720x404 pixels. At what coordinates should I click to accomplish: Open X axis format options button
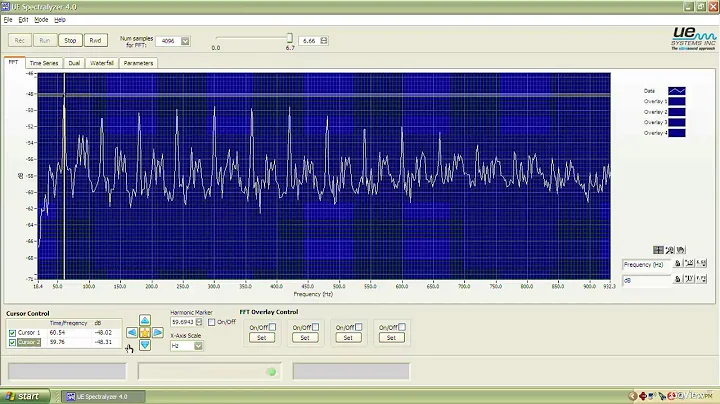point(701,263)
